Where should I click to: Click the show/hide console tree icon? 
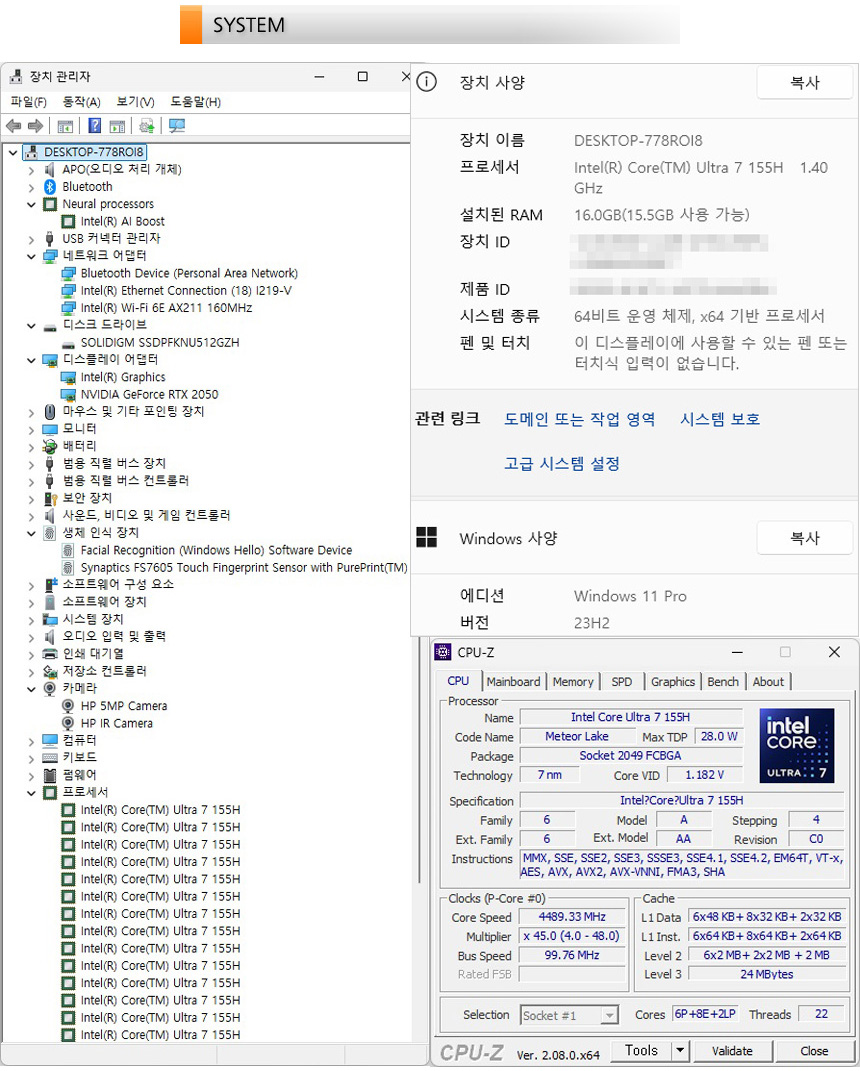65,126
